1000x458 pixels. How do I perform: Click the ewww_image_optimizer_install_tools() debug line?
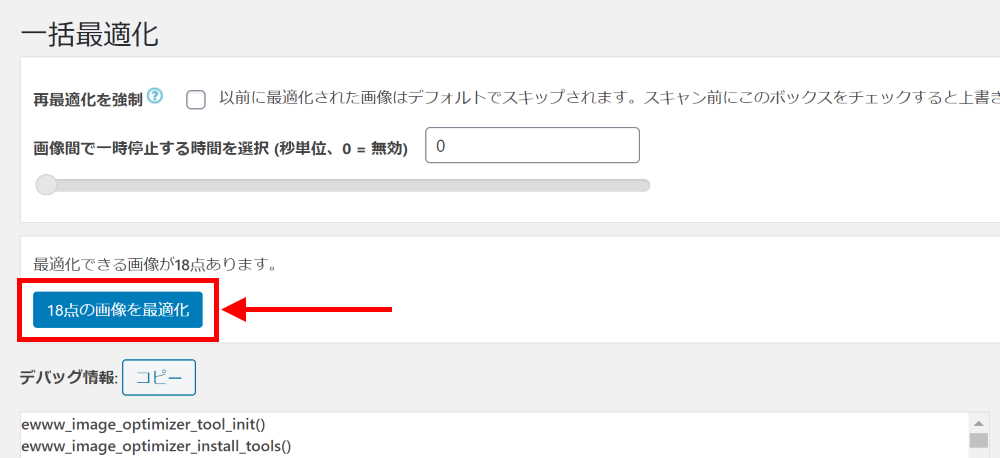pos(156,445)
